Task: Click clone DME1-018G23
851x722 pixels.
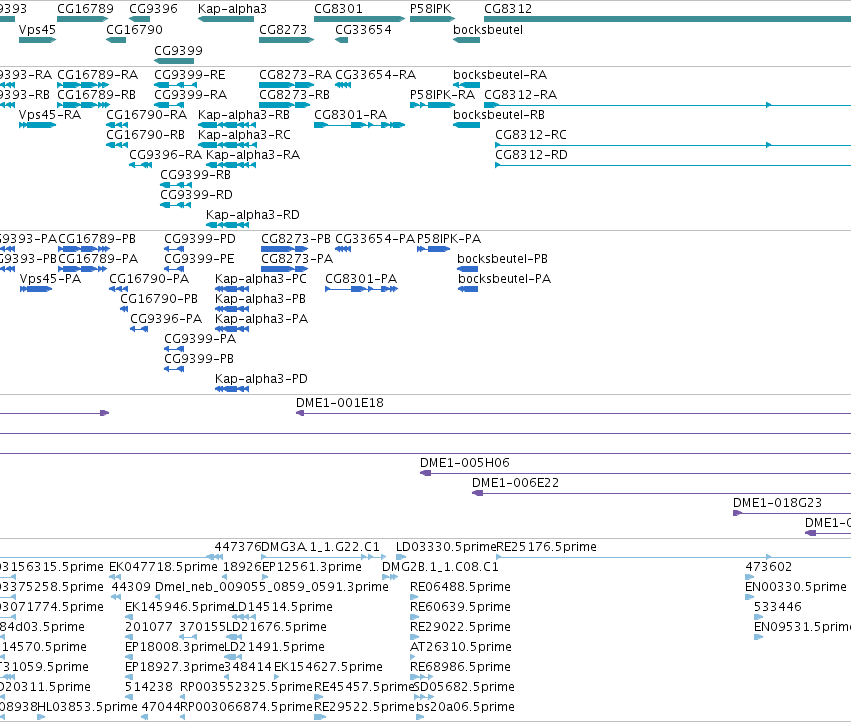Action: pyautogui.click(x=777, y=503)
